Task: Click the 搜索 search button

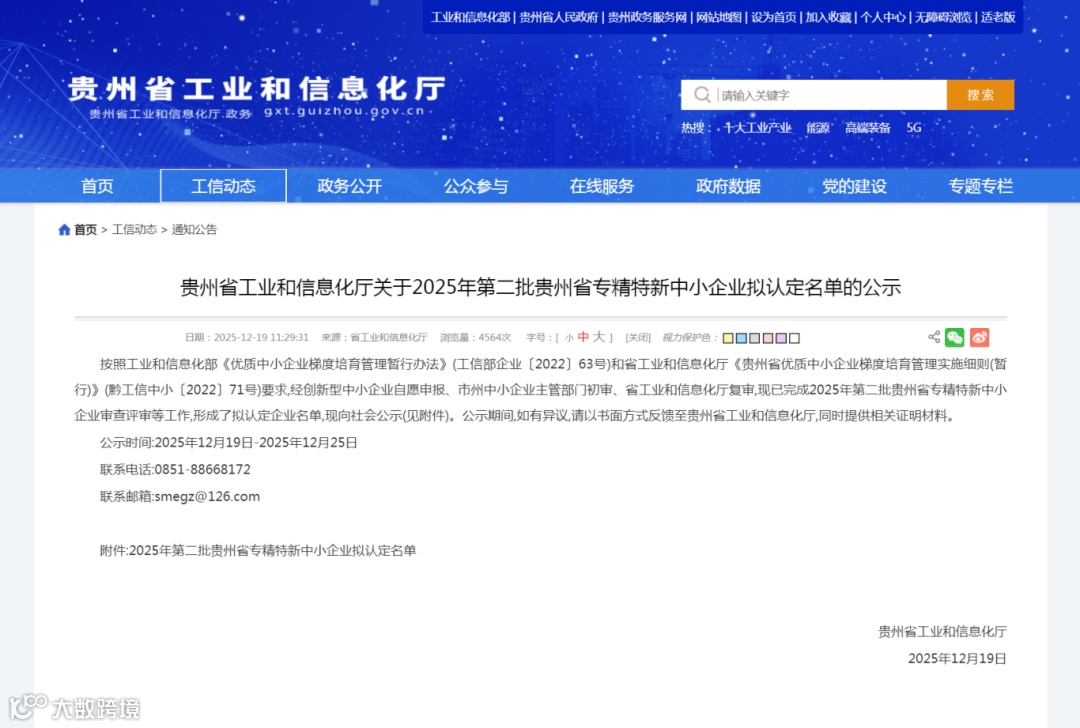Action: coord(980,93)
